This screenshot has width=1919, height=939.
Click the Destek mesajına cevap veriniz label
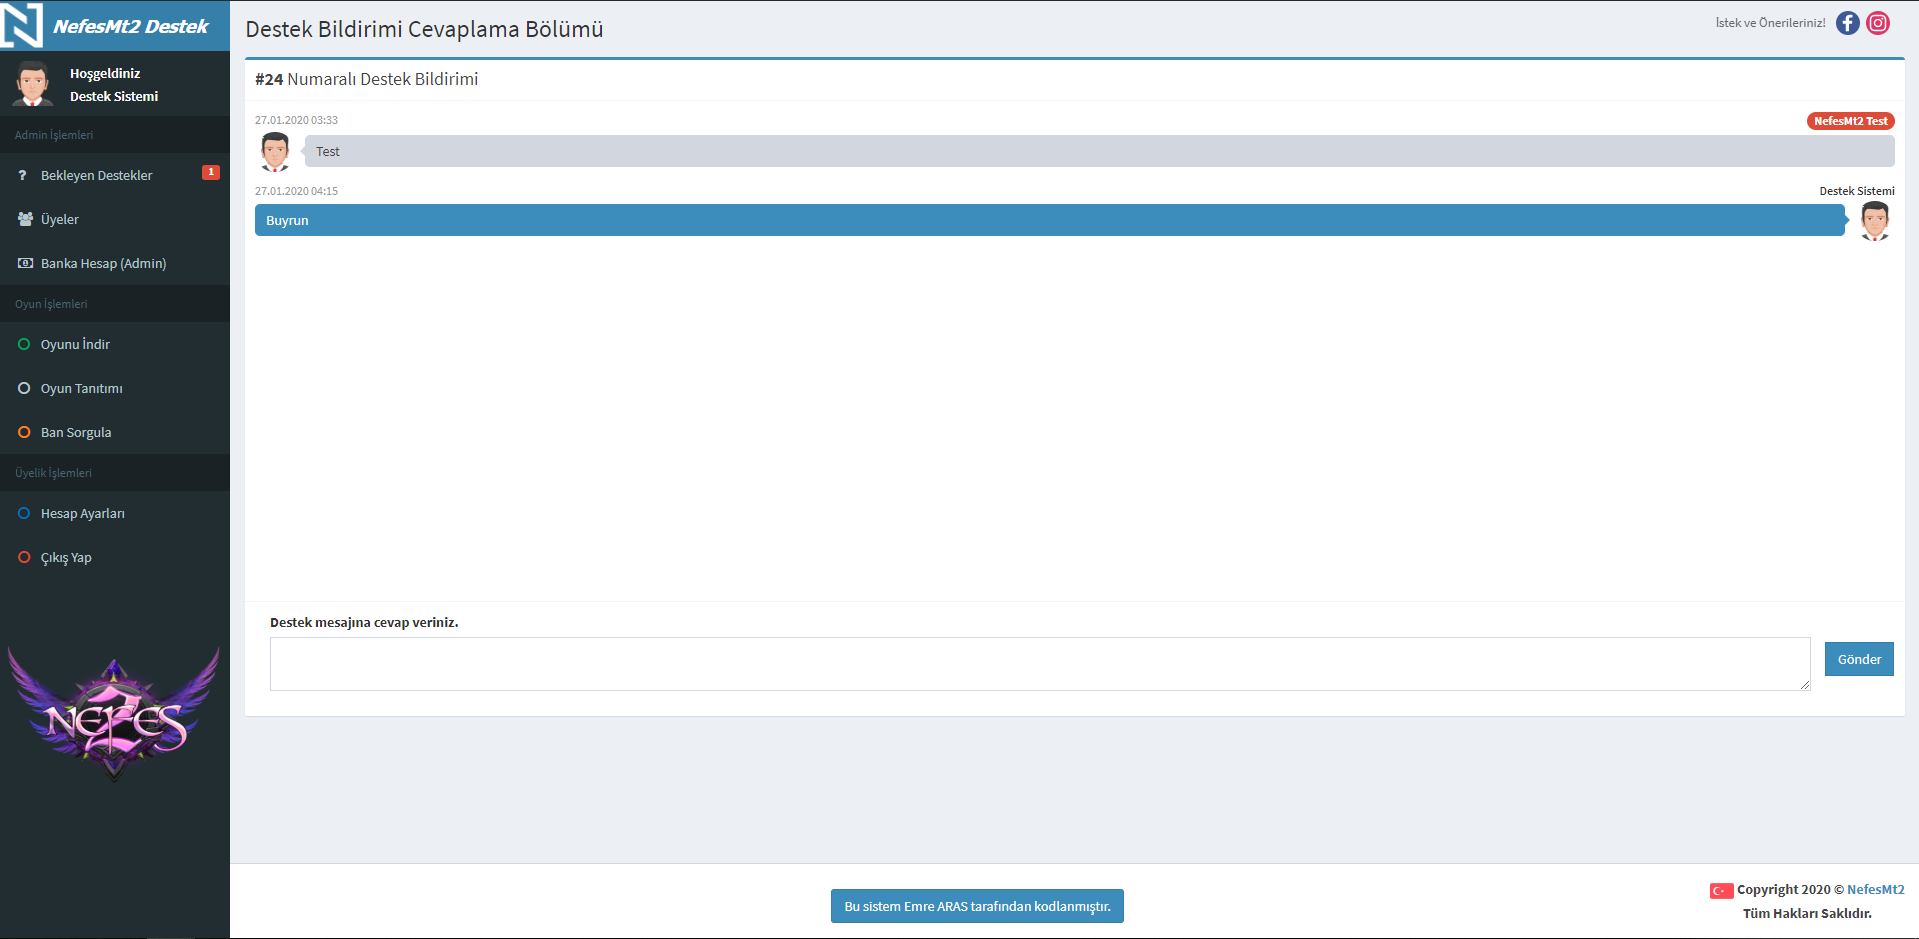click(364, 622)
